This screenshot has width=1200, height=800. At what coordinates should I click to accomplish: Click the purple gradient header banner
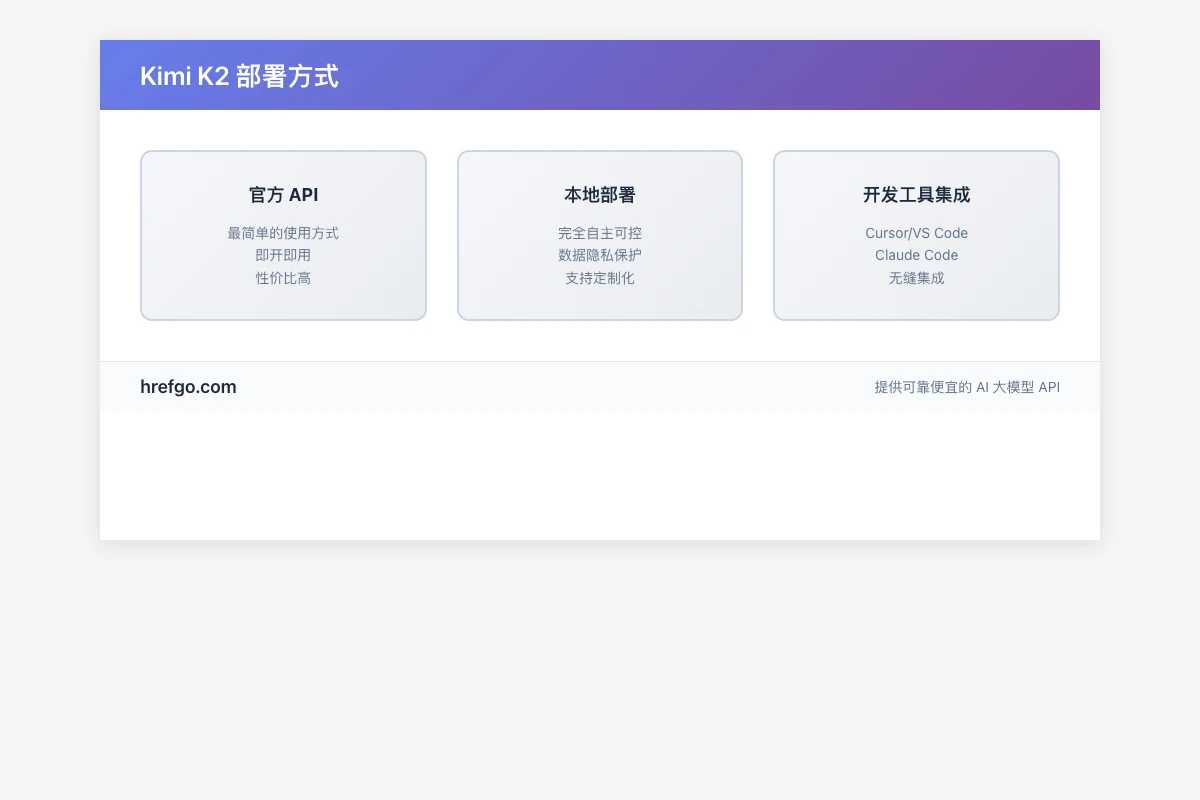pos(600,75)
